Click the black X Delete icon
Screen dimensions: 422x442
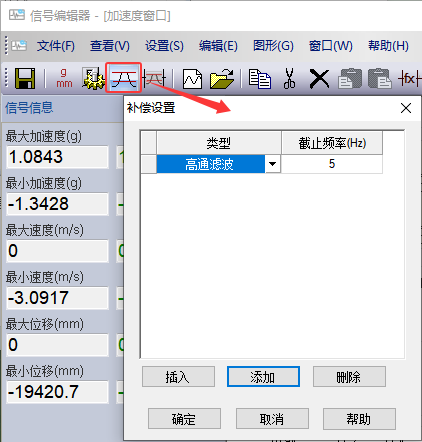click(319, 79)
